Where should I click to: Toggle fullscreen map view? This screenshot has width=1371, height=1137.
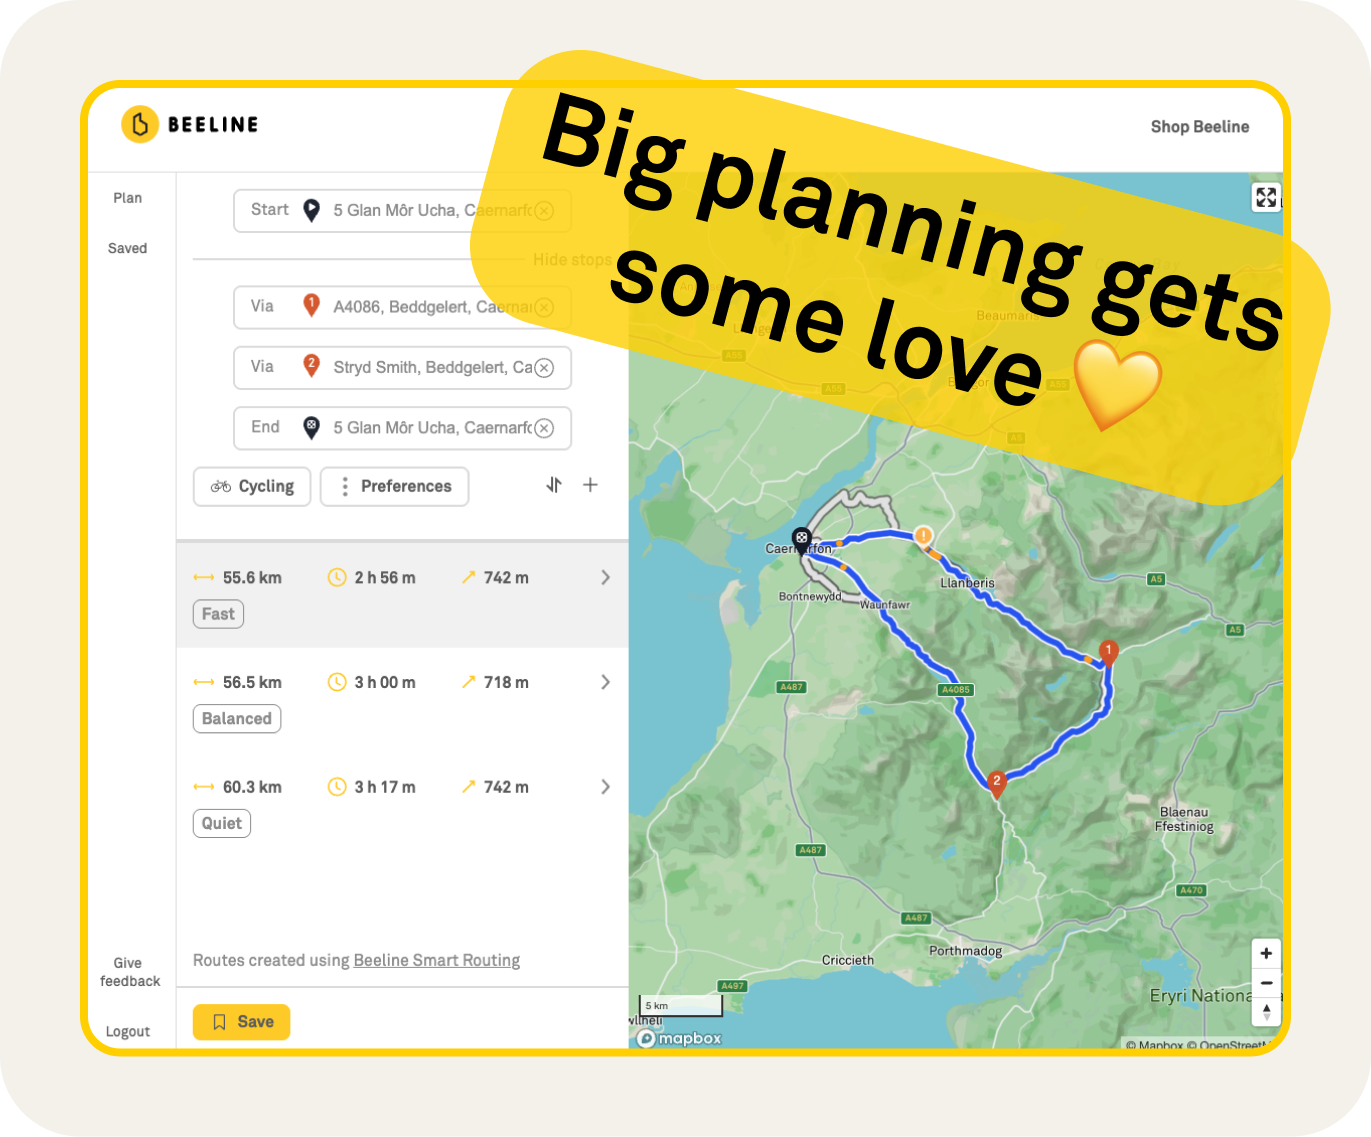click(x=1266, y=197)
